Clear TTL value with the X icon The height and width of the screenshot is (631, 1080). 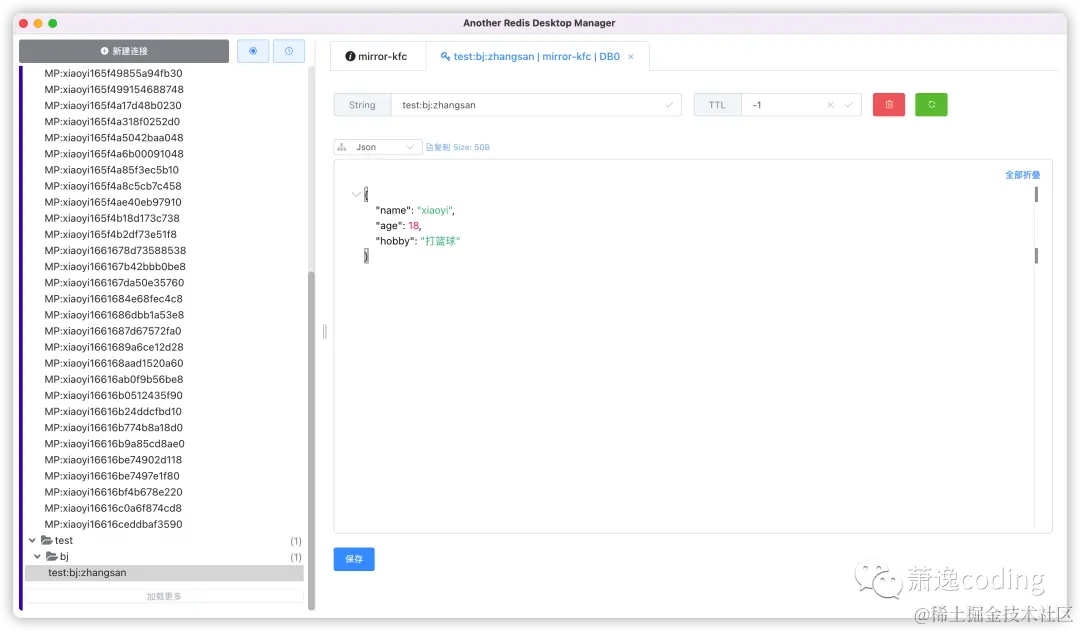831,105
